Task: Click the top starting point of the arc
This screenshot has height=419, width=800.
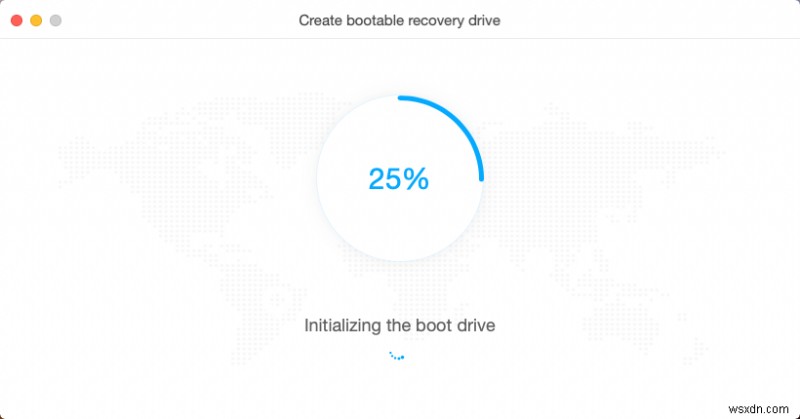Action: click(400, 98)
